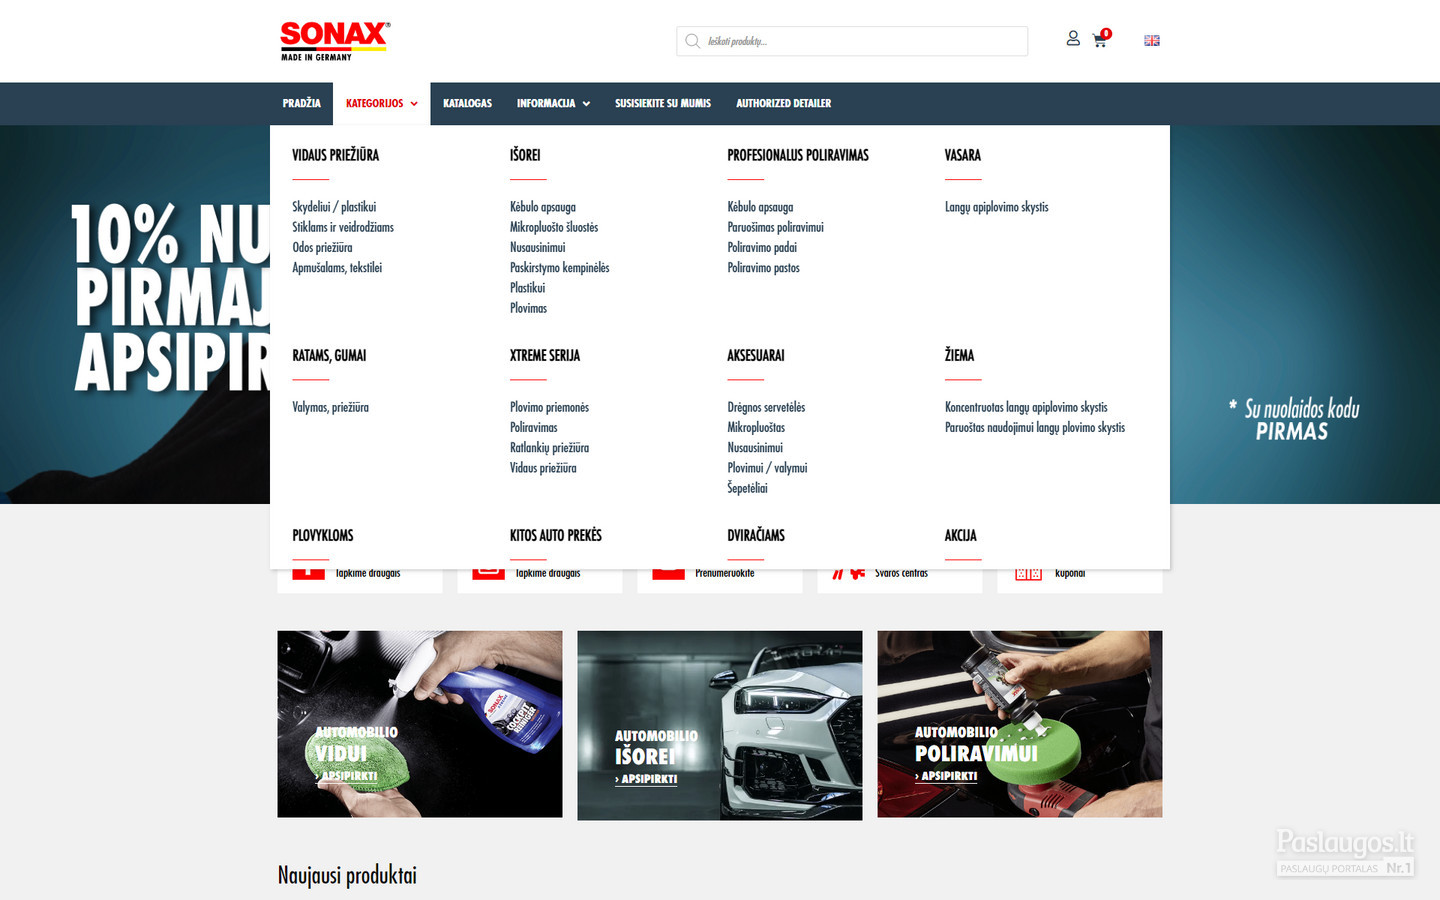
Task: Click the Automobilio Poliravimui banner thumbnail
Action: (x=1020, y=724)
